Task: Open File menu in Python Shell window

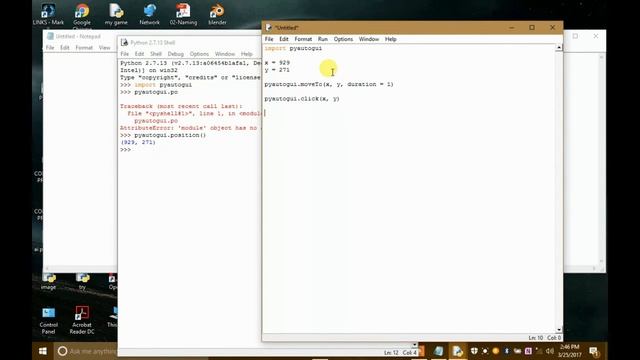Action: coord(124,54)
